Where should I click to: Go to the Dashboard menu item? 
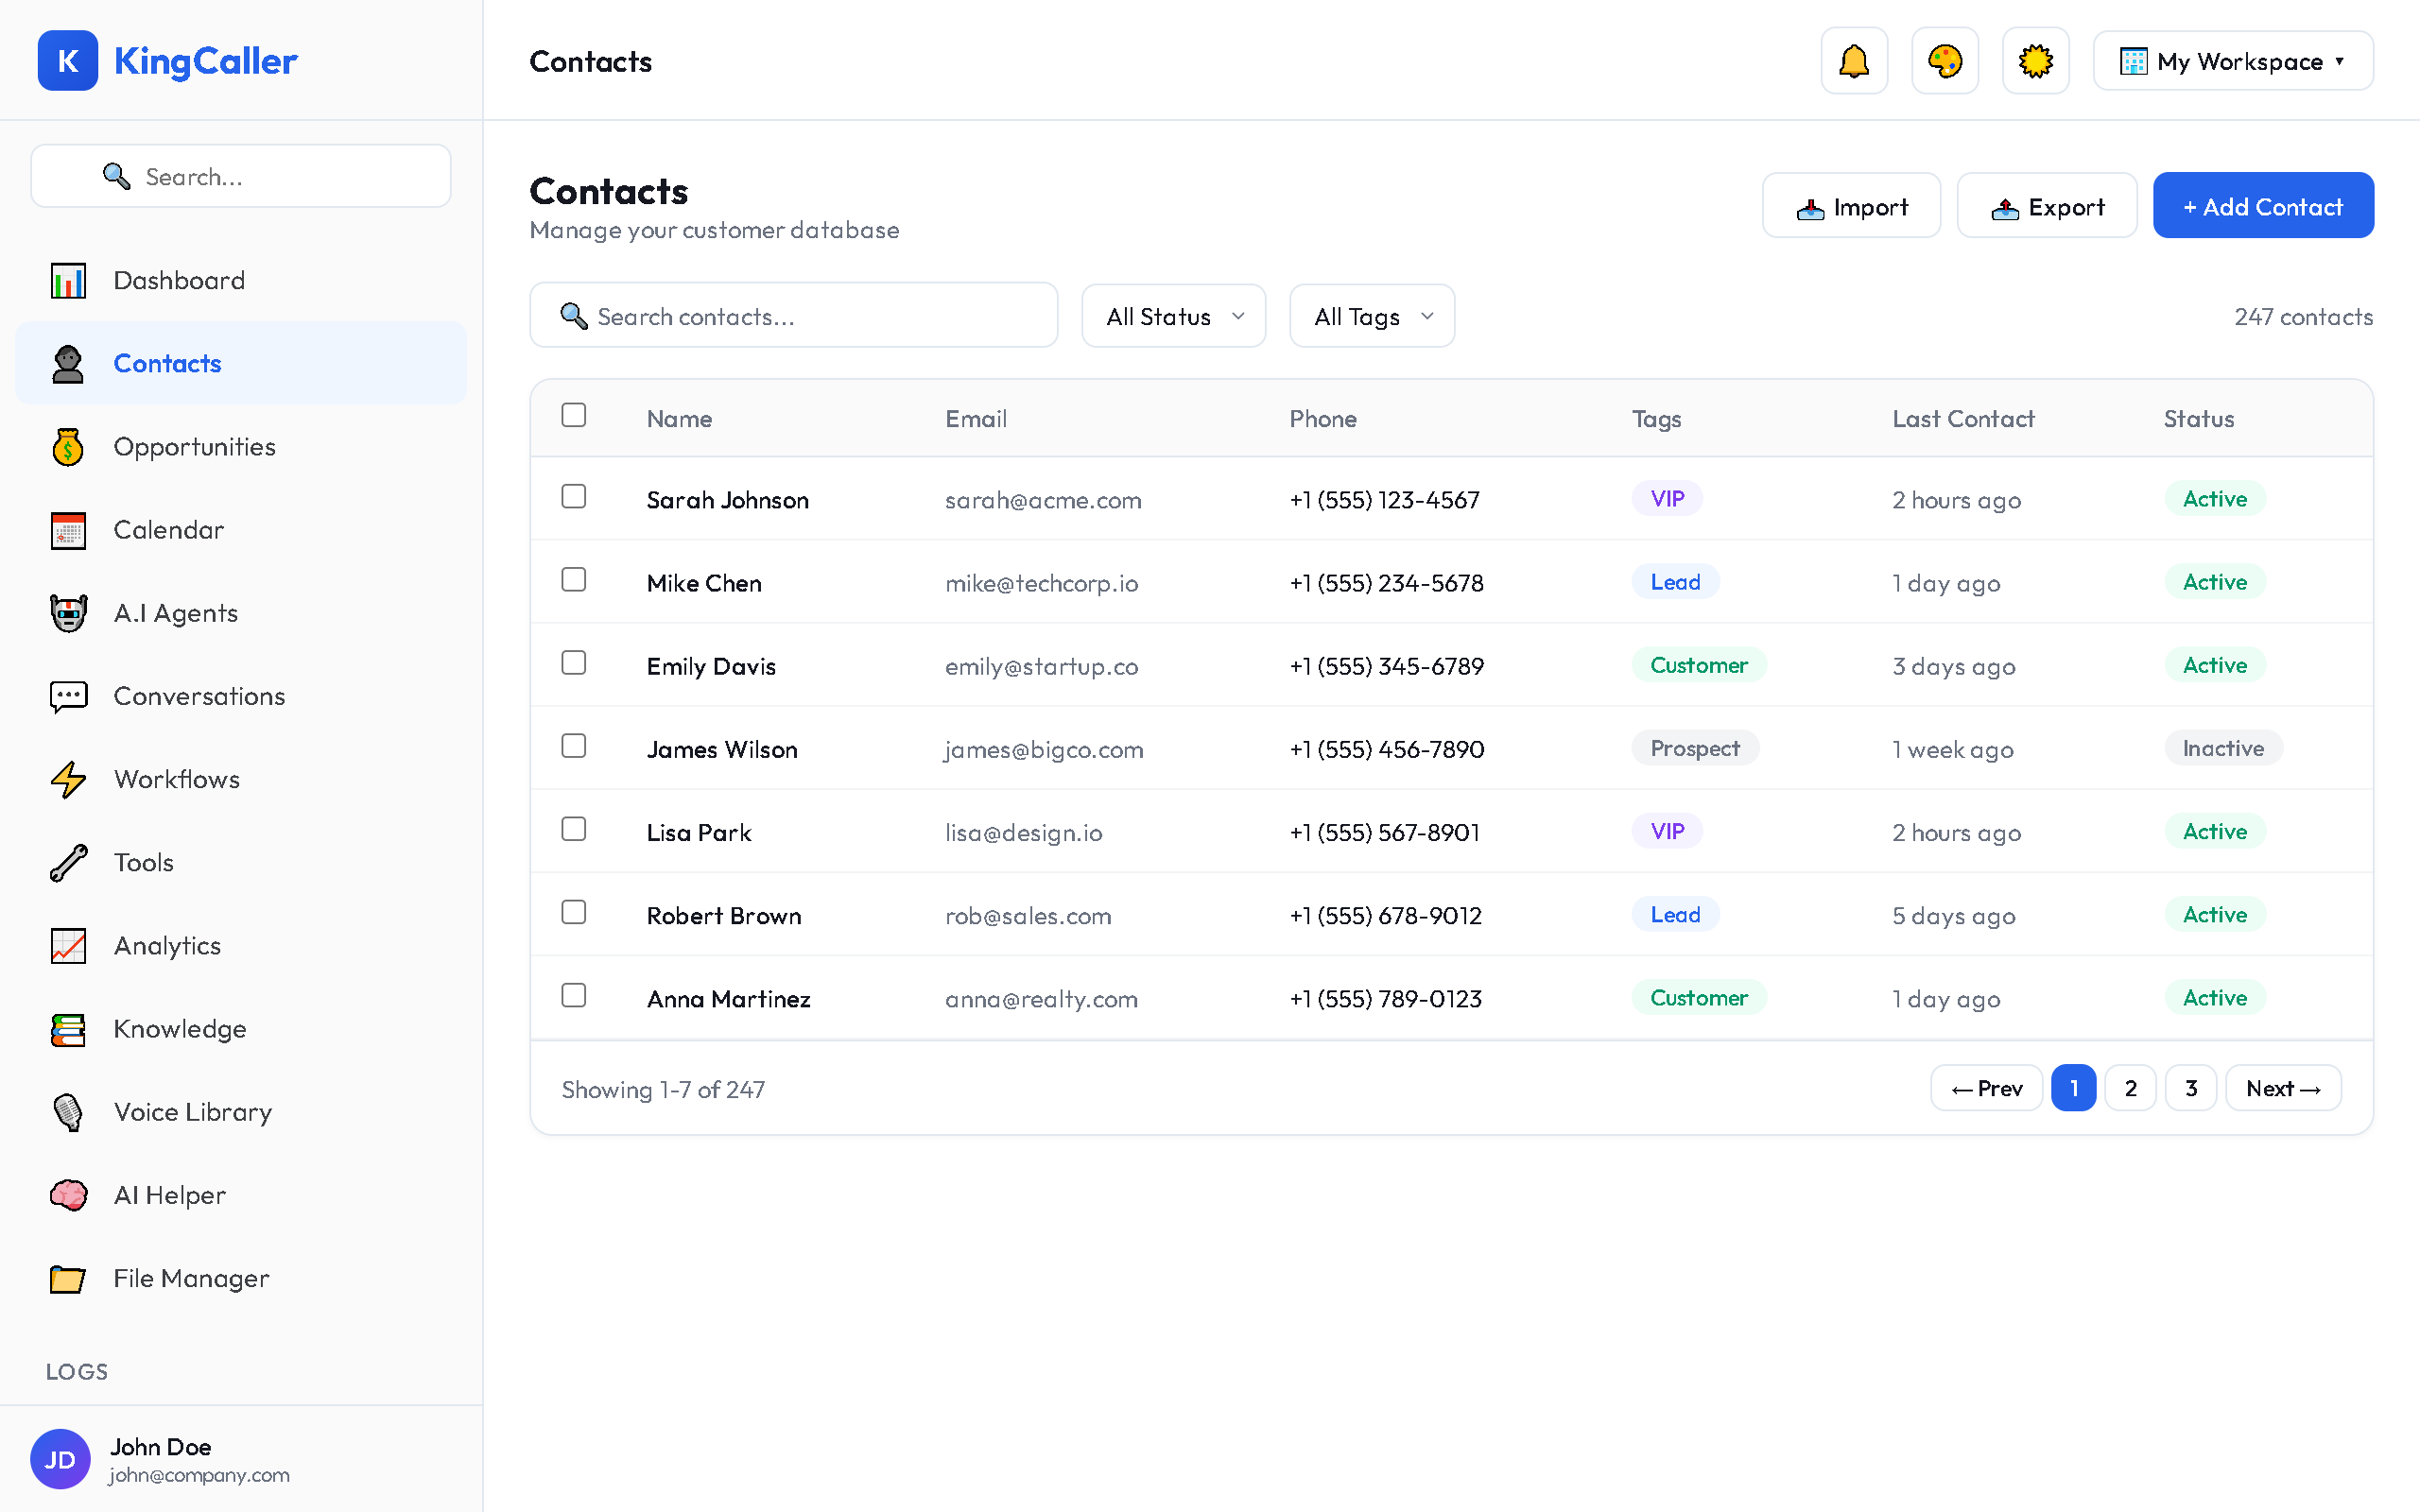click(x=179, y=280)
